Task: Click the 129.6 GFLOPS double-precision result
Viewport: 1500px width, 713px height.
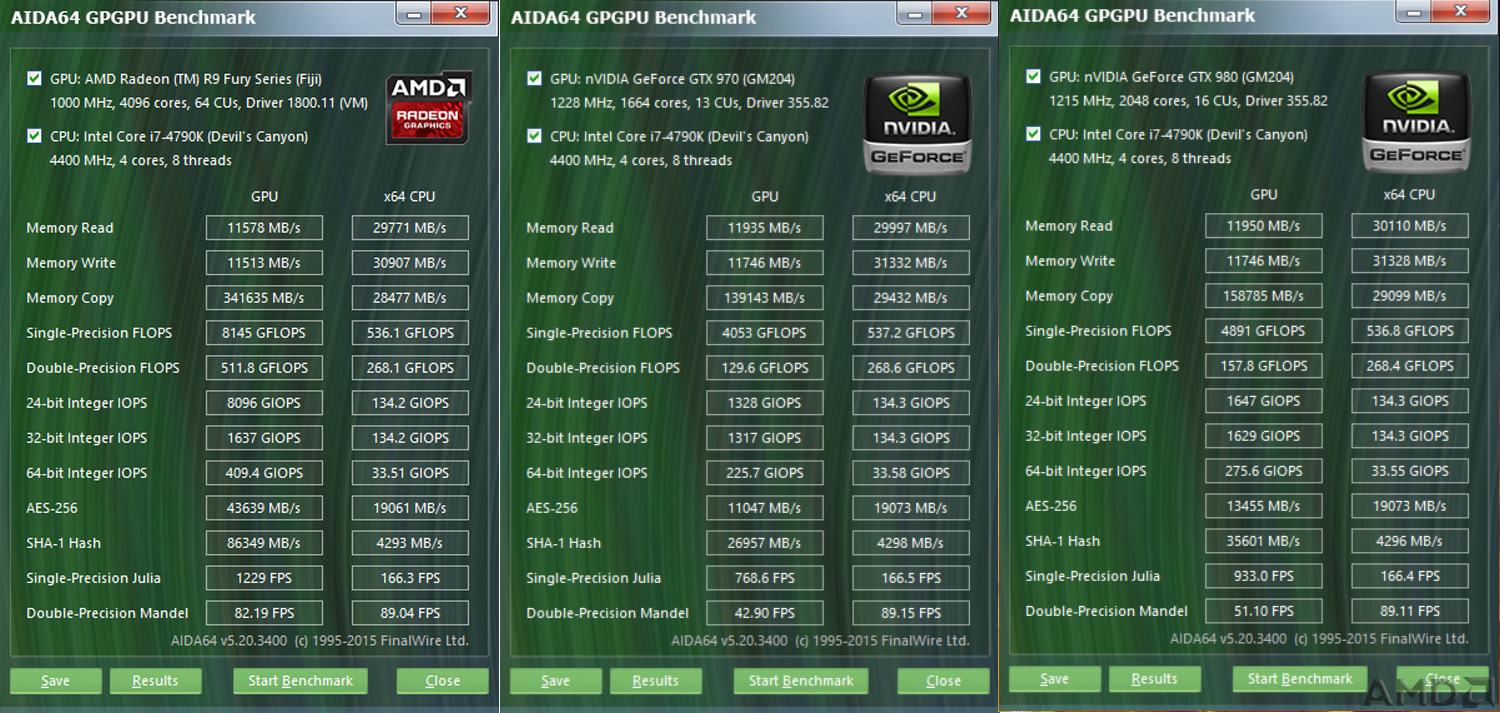Action: (765, 368)
